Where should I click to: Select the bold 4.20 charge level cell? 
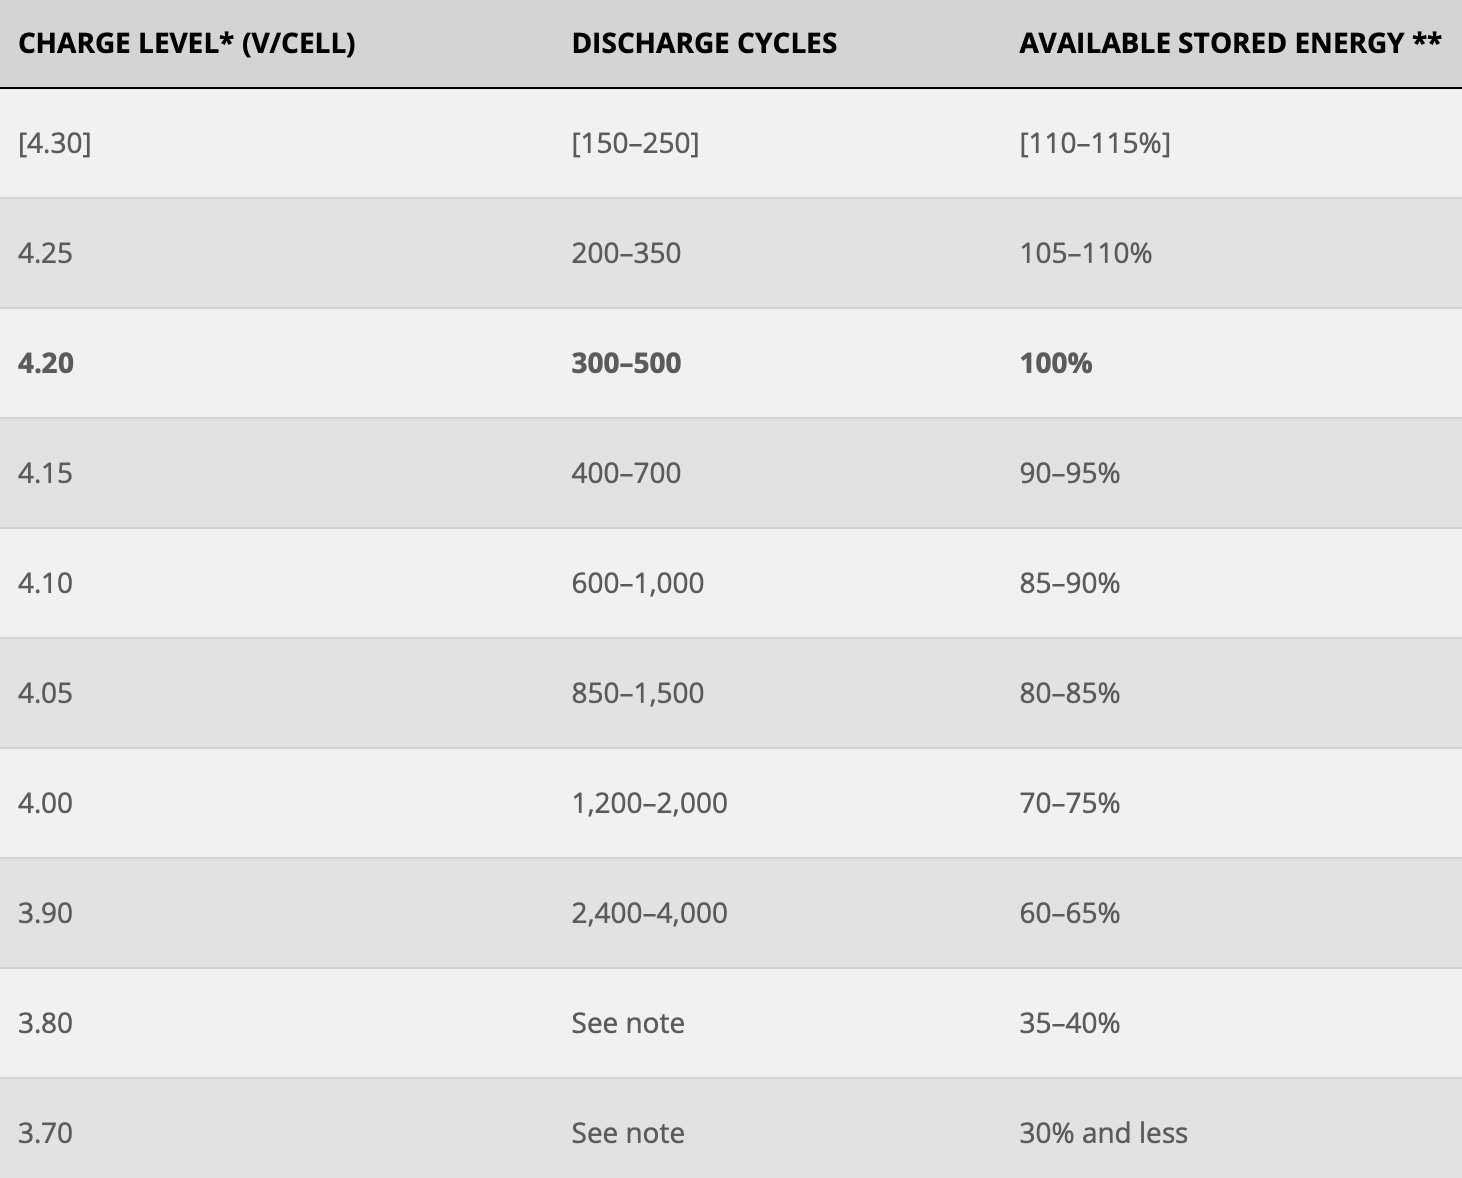pos(46,363)
